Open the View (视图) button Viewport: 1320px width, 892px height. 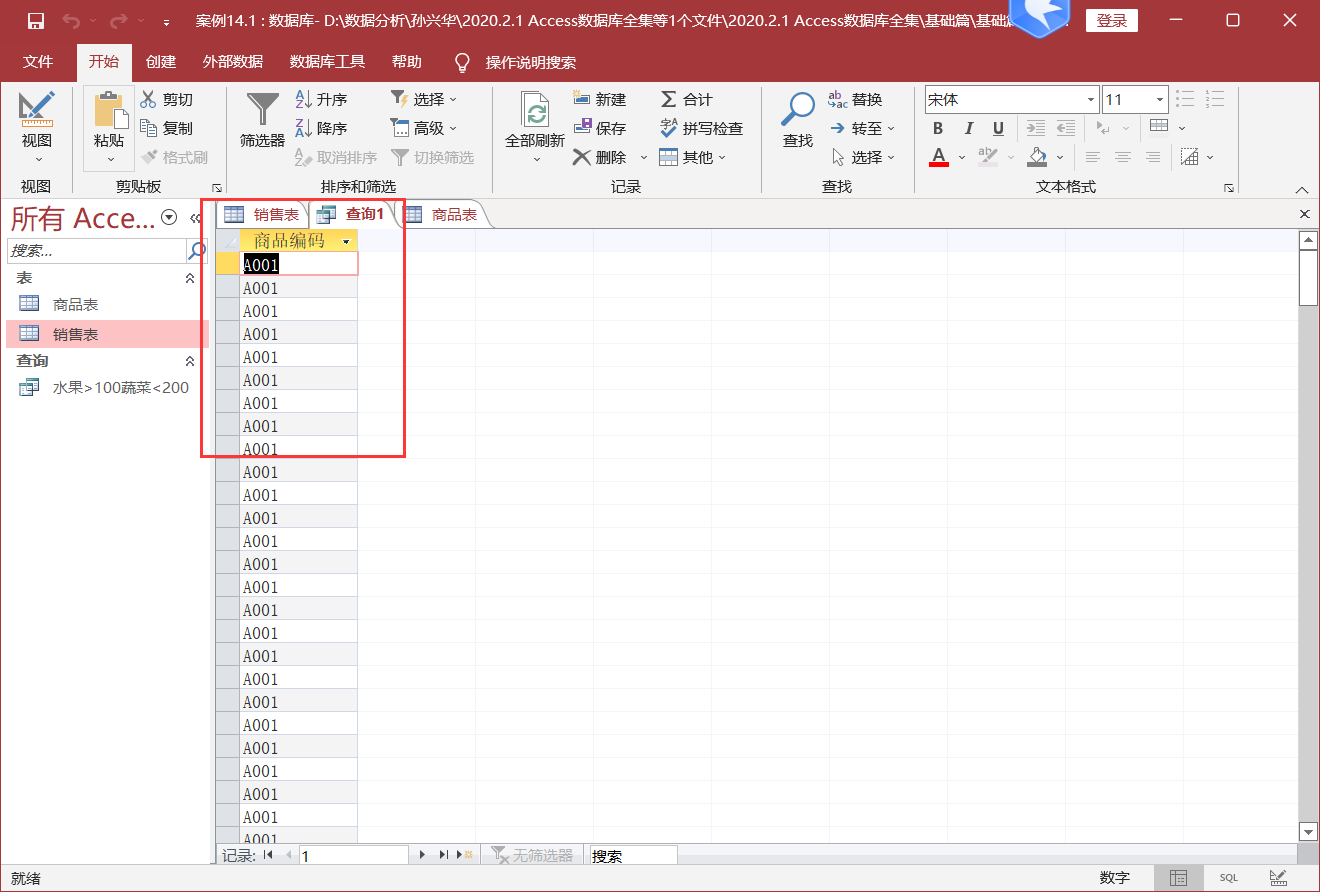coord(37,127)
